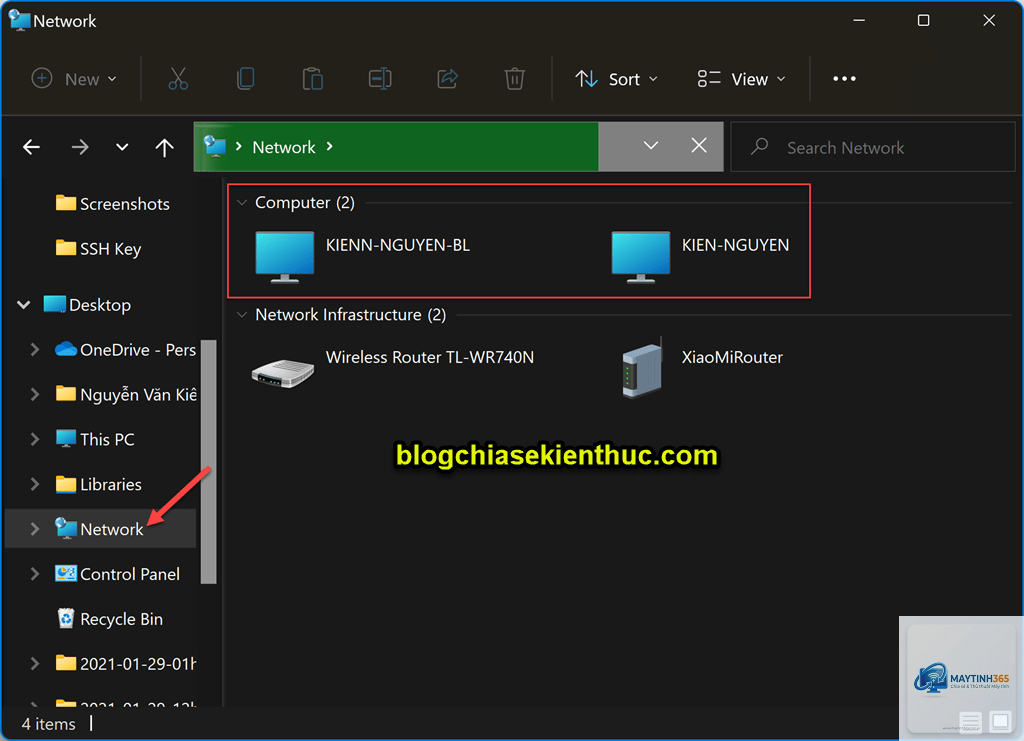Select Desktop in the navigation pane
This screenshot has width=1024, height=741.
pos(88,305)
